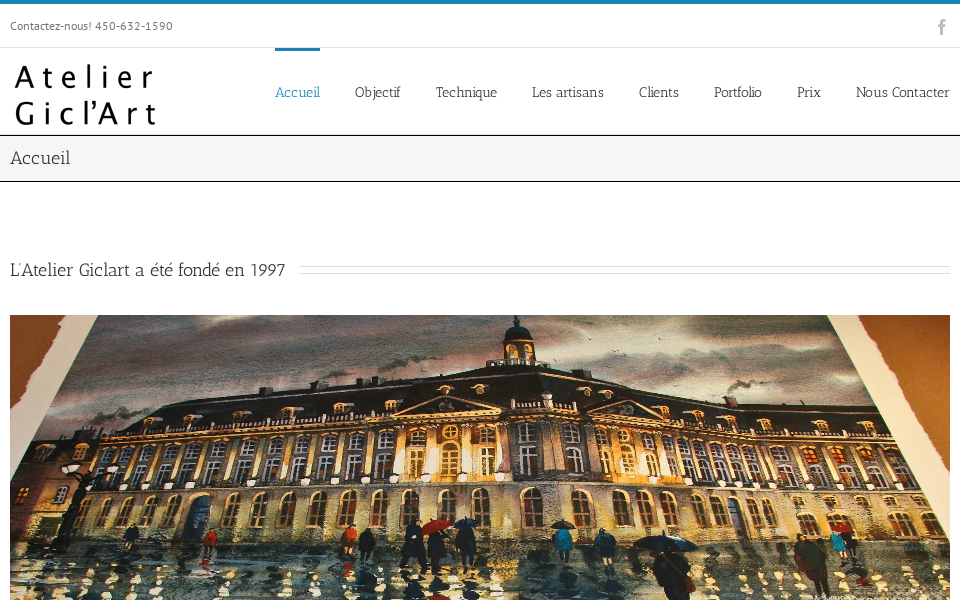View the Portfolio section
Screen dimensions: 960x600
(x=737, y=92)
